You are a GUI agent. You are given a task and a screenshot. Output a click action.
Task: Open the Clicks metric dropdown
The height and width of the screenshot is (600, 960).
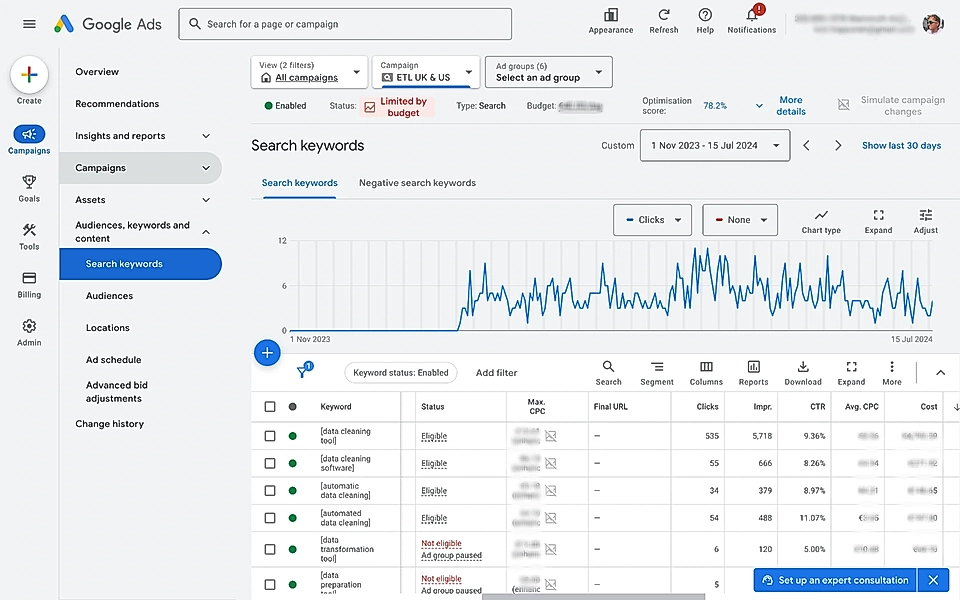tap(652, 220)
